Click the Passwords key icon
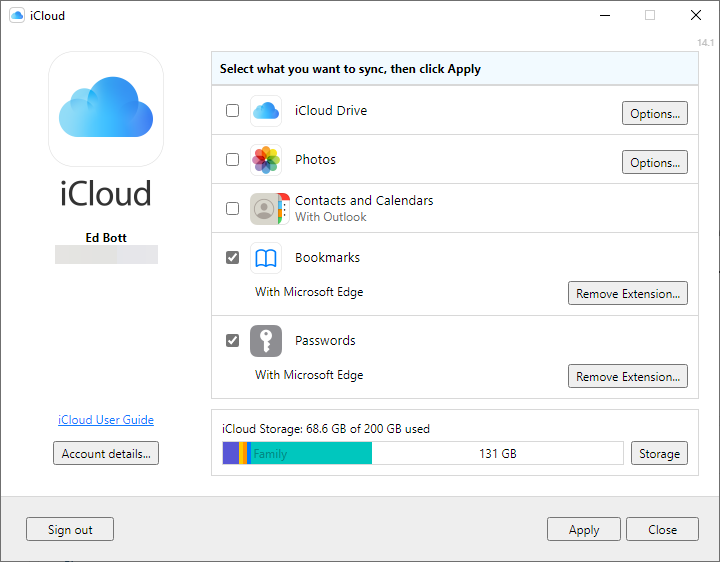The image size is (720, 562). (266, 341)
